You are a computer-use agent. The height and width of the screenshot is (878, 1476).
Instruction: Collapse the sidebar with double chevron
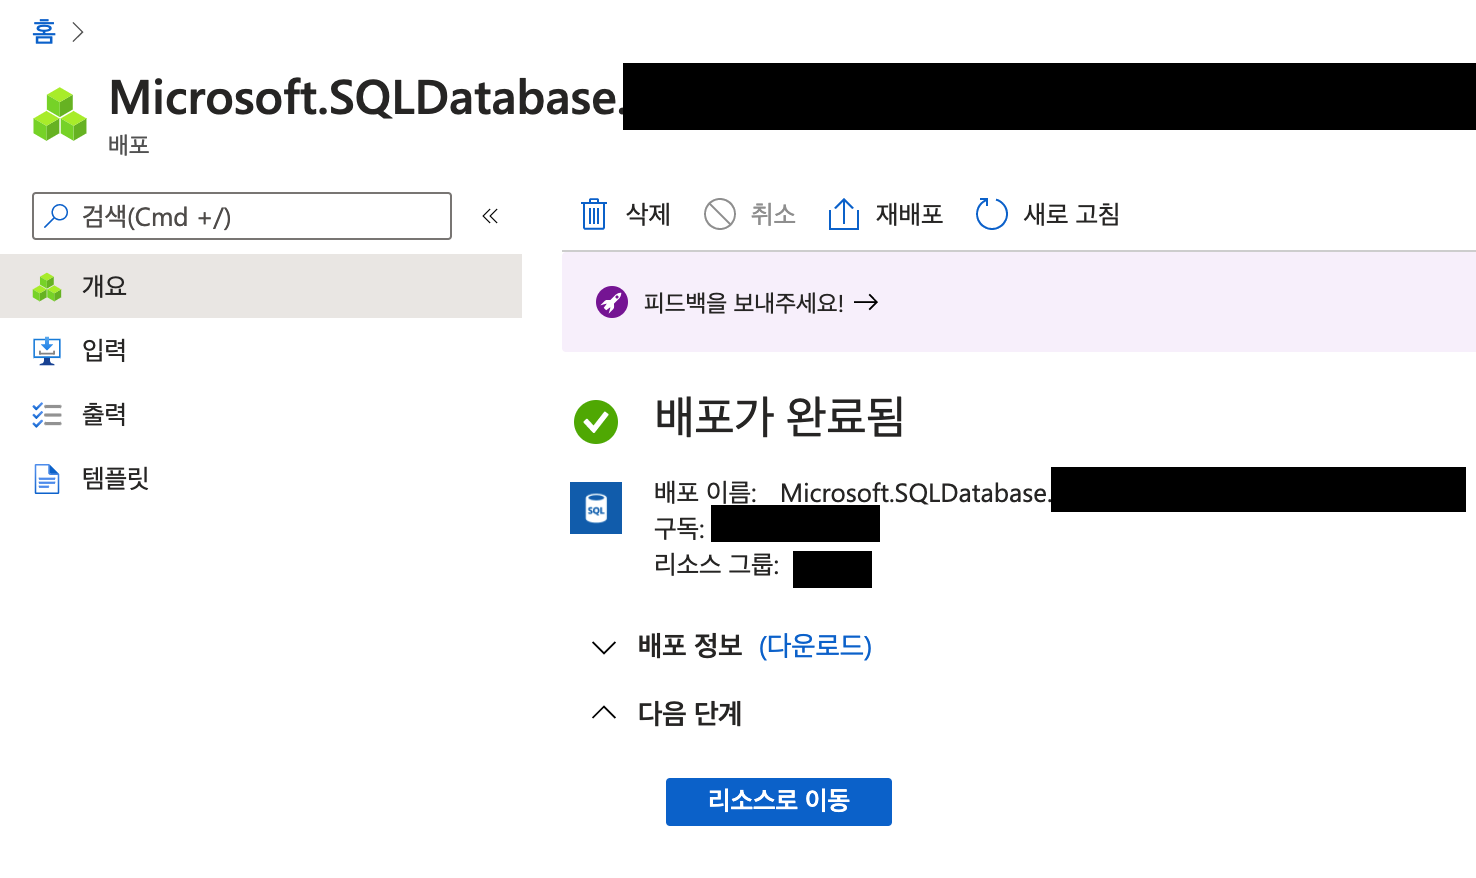point(490,216)
